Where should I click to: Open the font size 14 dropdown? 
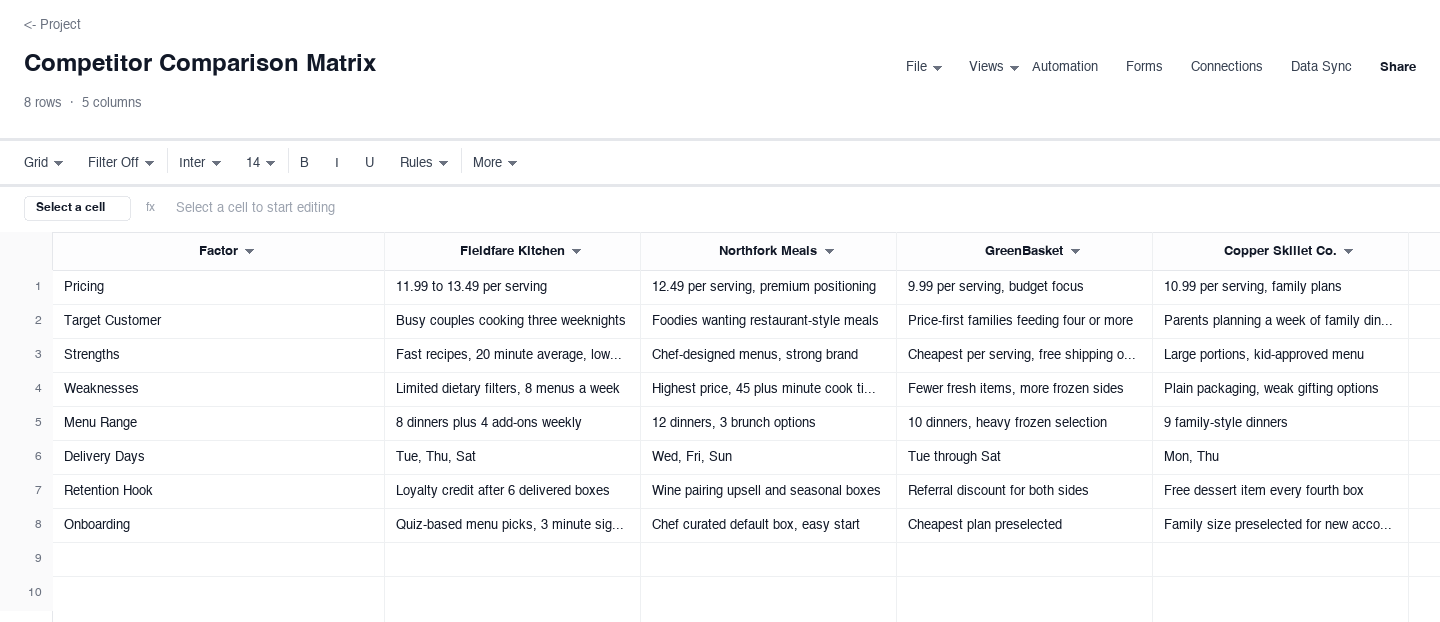261,163
